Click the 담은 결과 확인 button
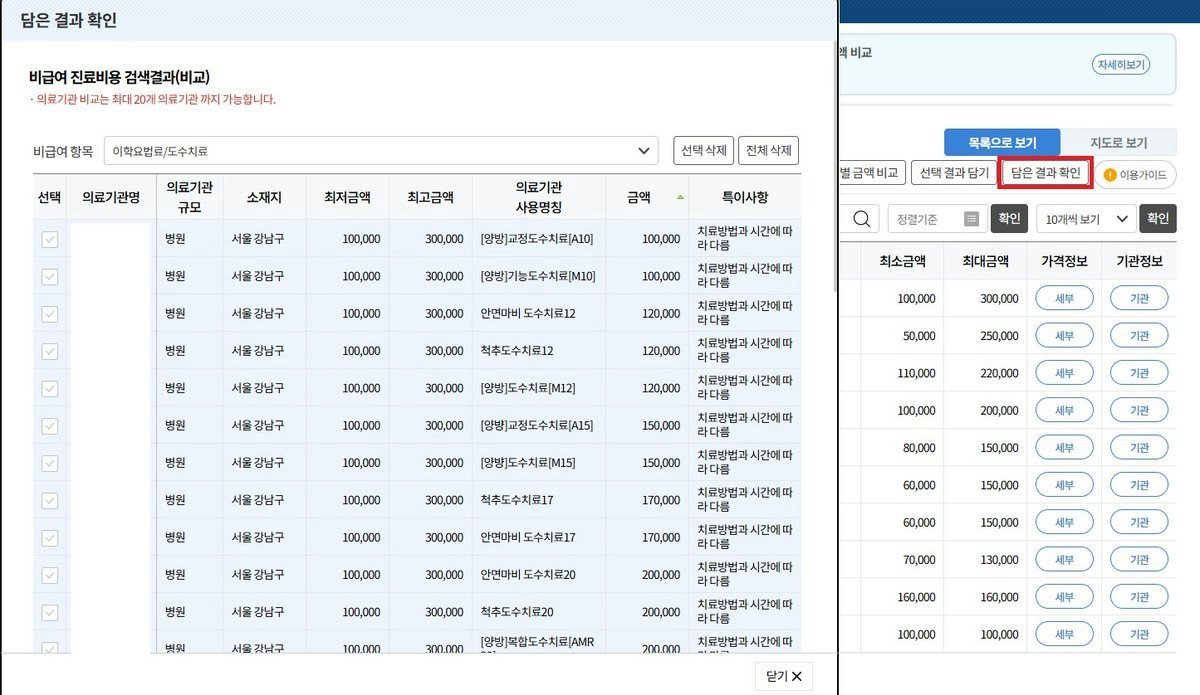This screenshot has width=1200, height=695. point(1045,173)
